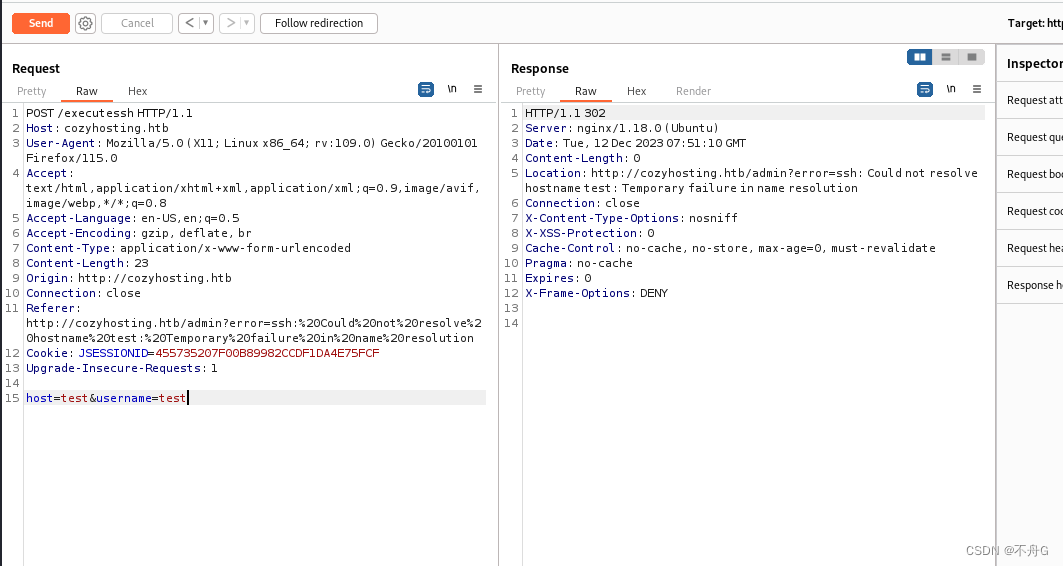The height and width of the screenshot is (566, 1063).
Task: Select the Request Raw tab
Action: pyautogui.click(x=87, y=91)
